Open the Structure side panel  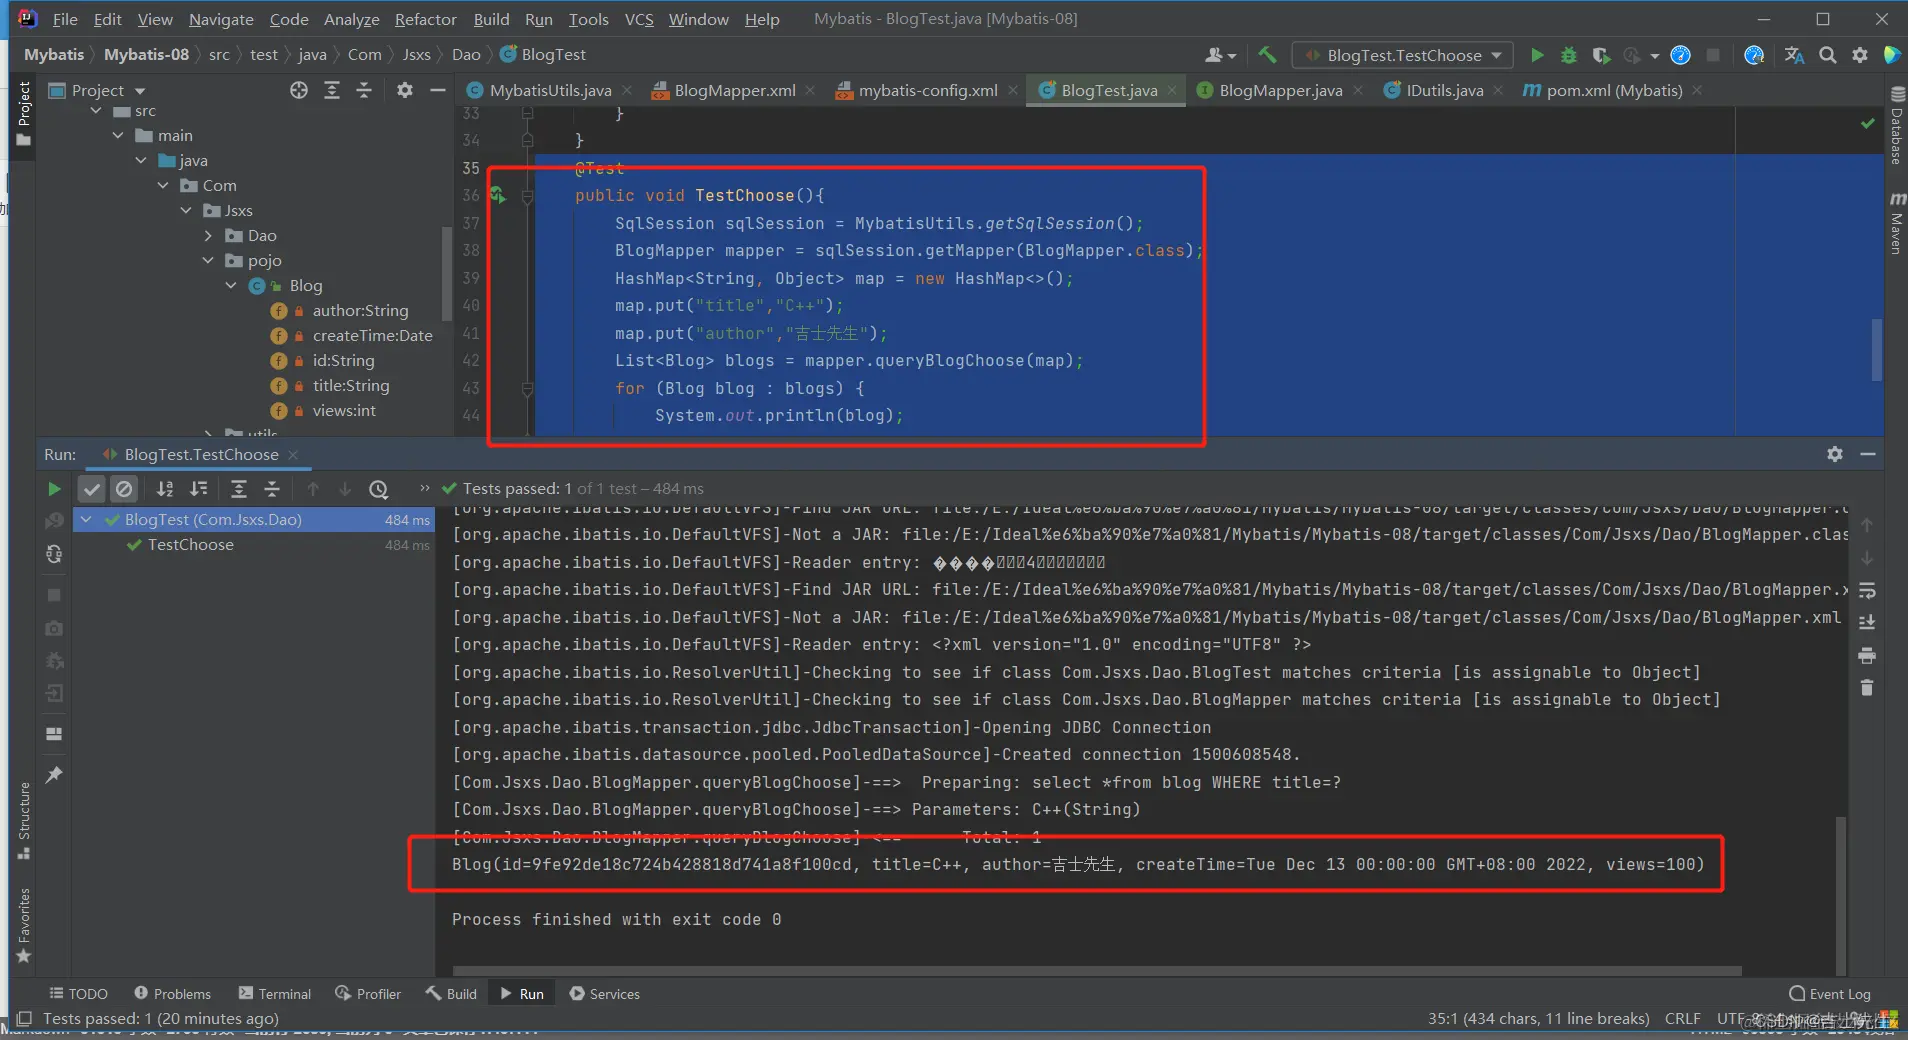(x=24, y=821)
